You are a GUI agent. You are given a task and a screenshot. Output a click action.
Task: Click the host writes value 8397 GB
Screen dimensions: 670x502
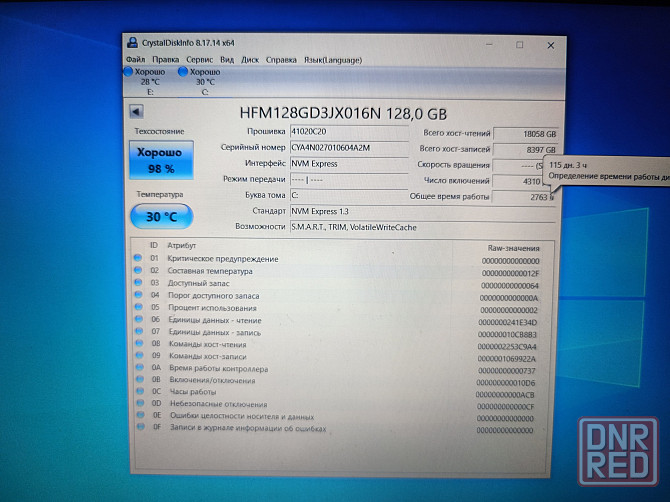[525, 150]
